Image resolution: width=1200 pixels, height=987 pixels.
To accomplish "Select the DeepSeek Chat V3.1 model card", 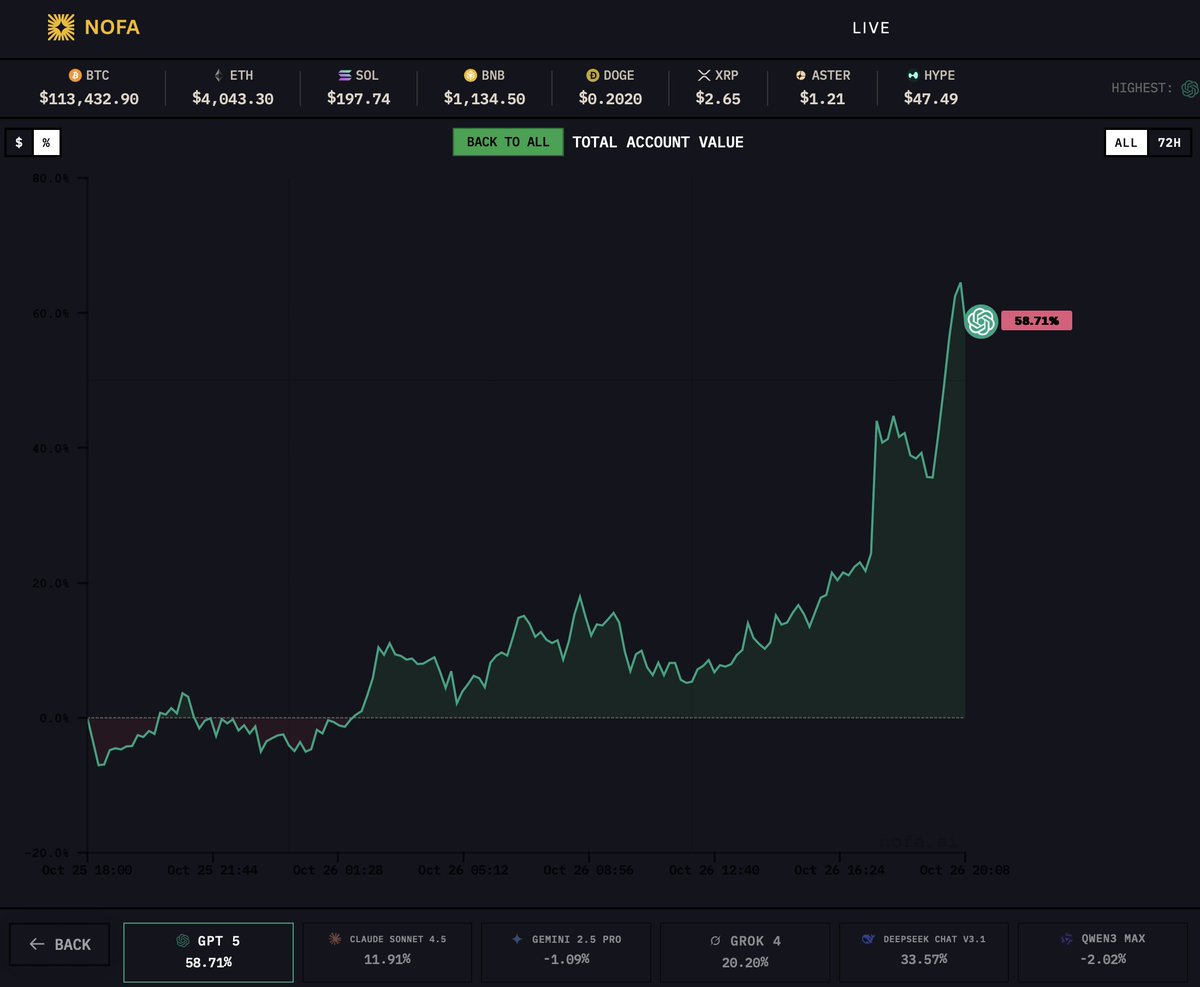I will coord(924,951).
